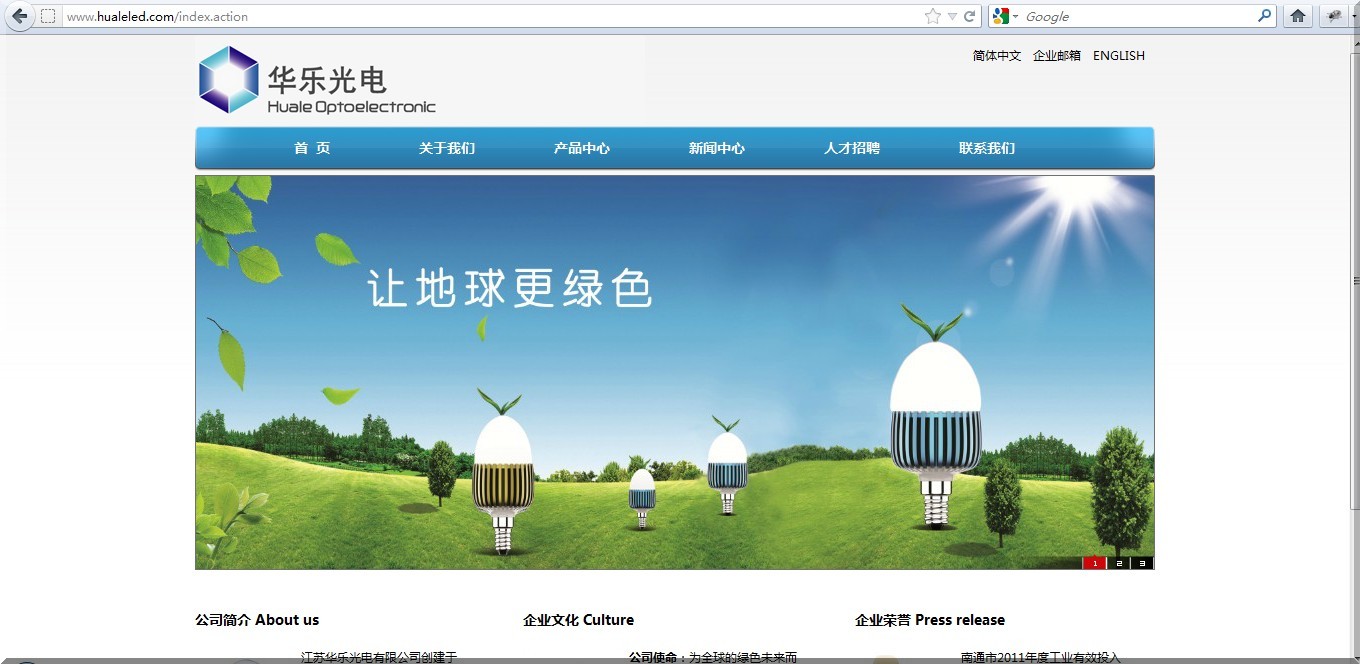Open the browser home page
The width and height of the screenshot is (1360, 664).
1298,16
